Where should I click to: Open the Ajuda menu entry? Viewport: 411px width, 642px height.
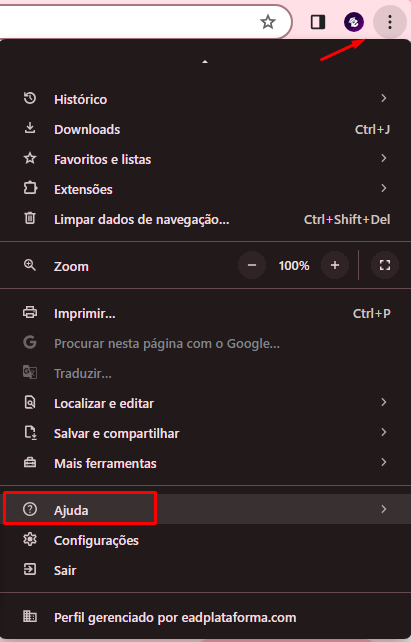[x=206, y=509]
